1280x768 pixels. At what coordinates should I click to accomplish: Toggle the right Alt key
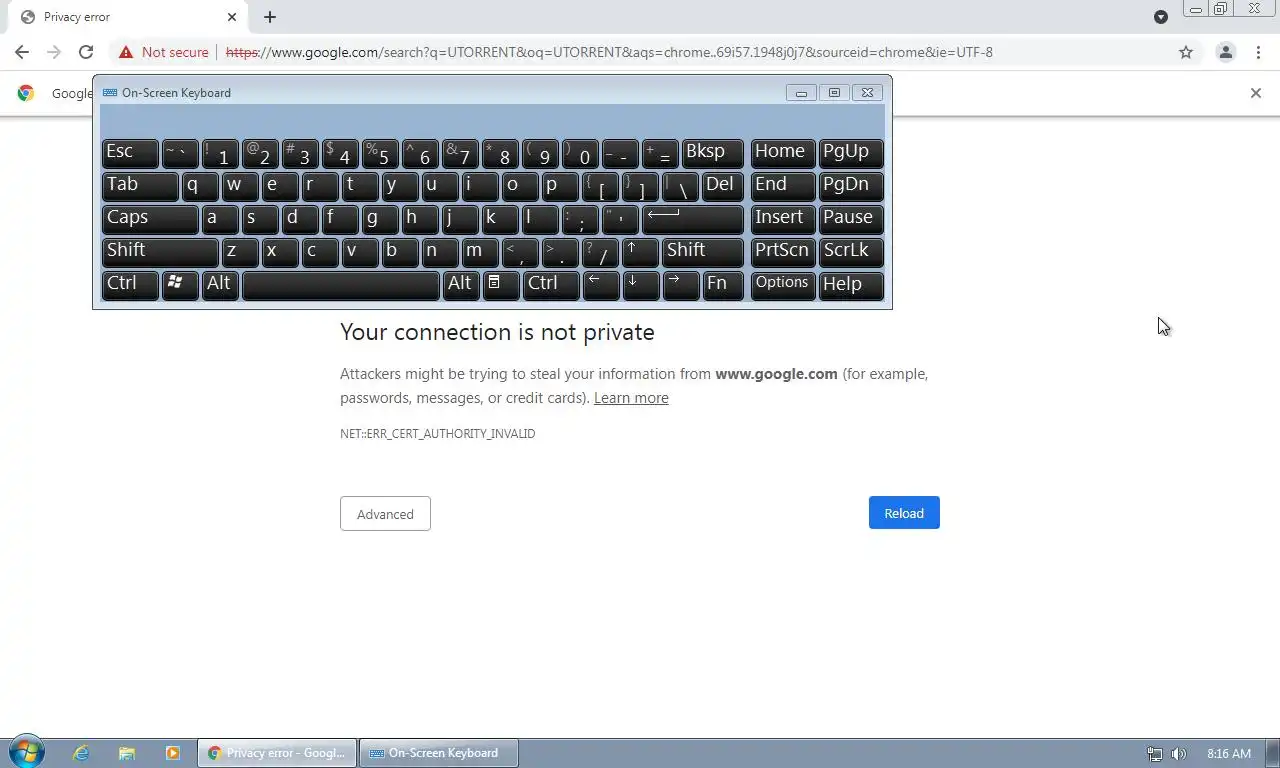[460, 285]
